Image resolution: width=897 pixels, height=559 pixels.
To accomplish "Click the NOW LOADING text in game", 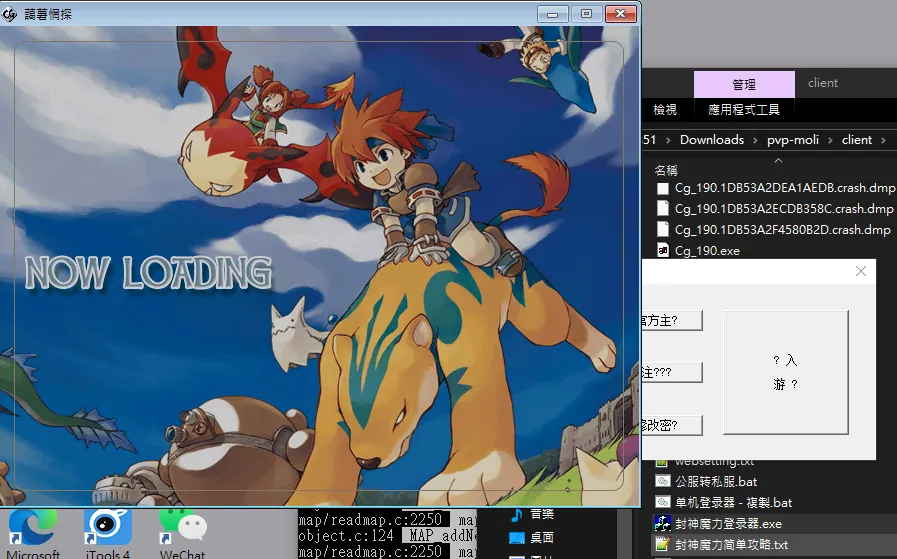I will click(x=148, y=272).
